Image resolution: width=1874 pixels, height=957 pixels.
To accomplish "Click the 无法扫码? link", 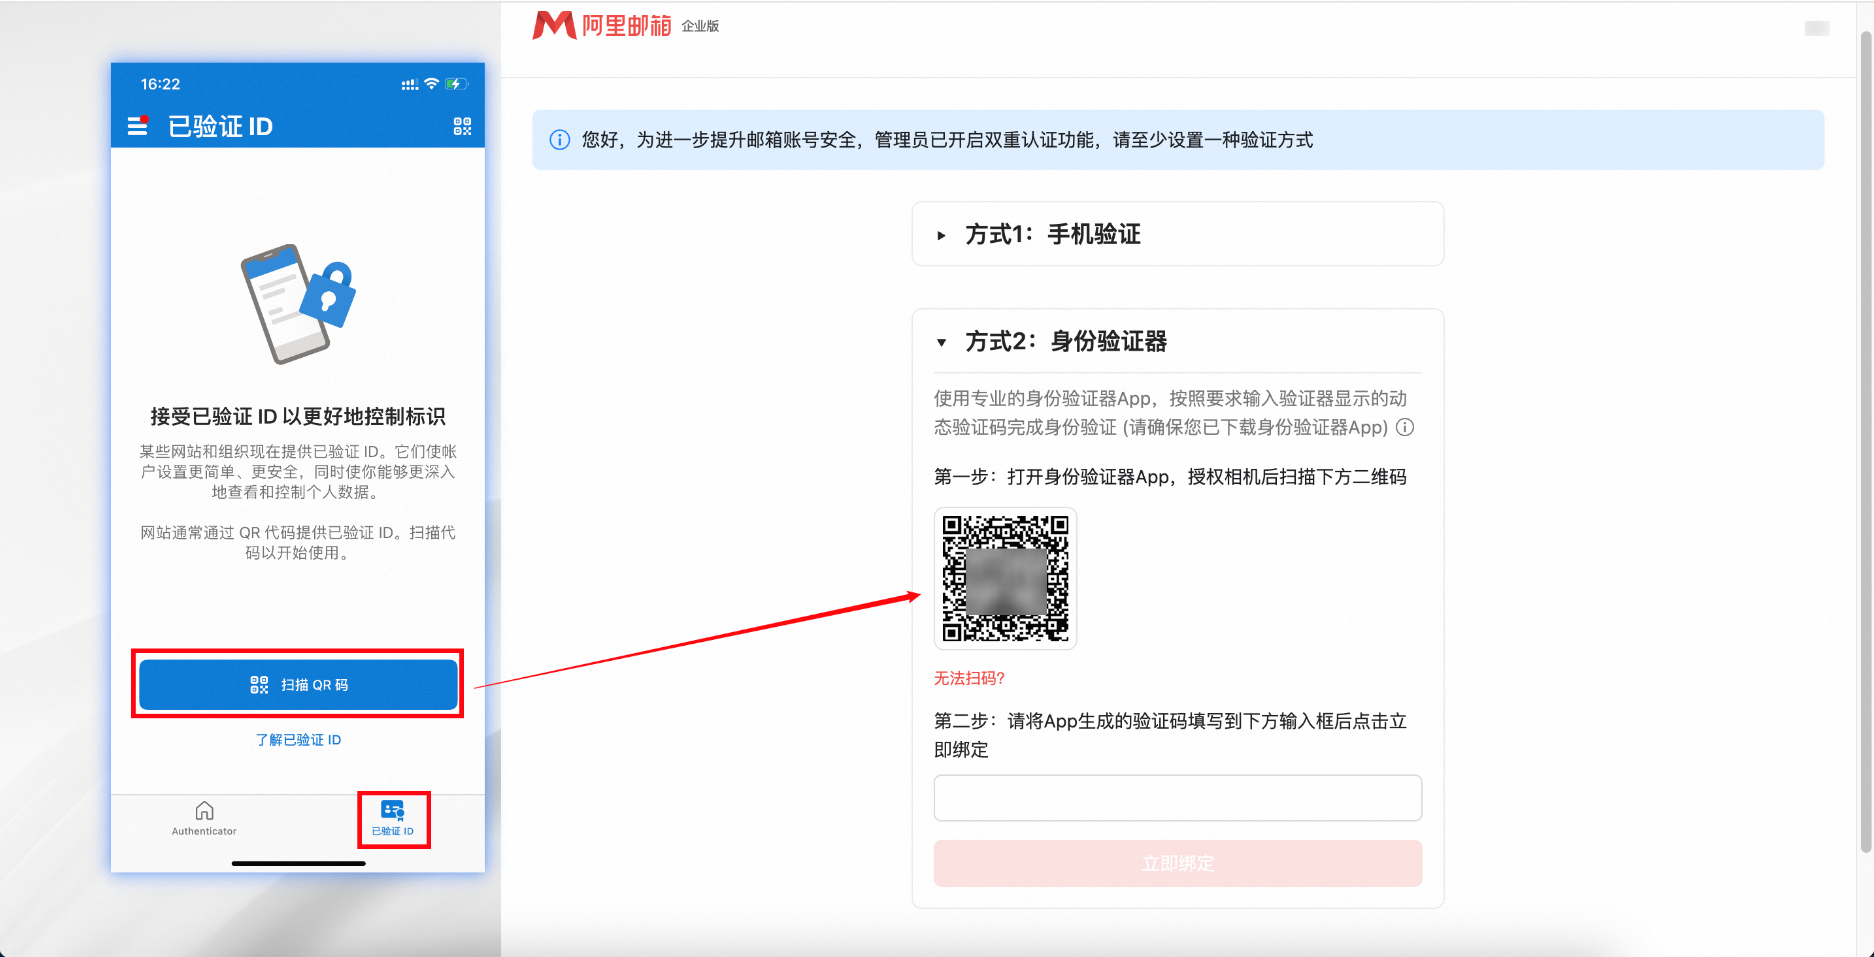I will point(967,677).
